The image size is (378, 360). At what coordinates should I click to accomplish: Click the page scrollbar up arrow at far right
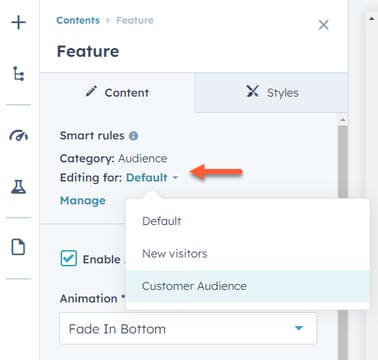click(x=372, y=19)
